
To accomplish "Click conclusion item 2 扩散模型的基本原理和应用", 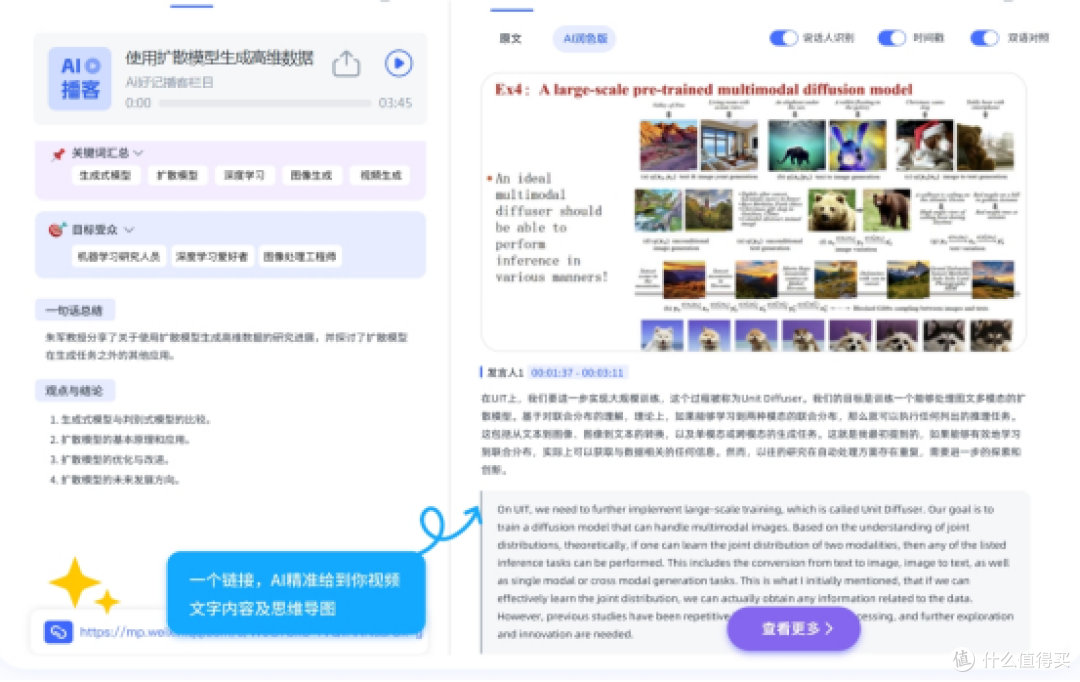I will (119, 440).
